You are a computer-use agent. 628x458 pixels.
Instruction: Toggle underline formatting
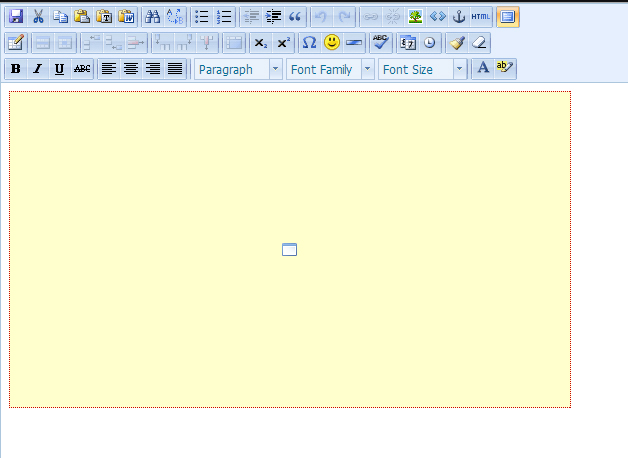click(60, 69)
